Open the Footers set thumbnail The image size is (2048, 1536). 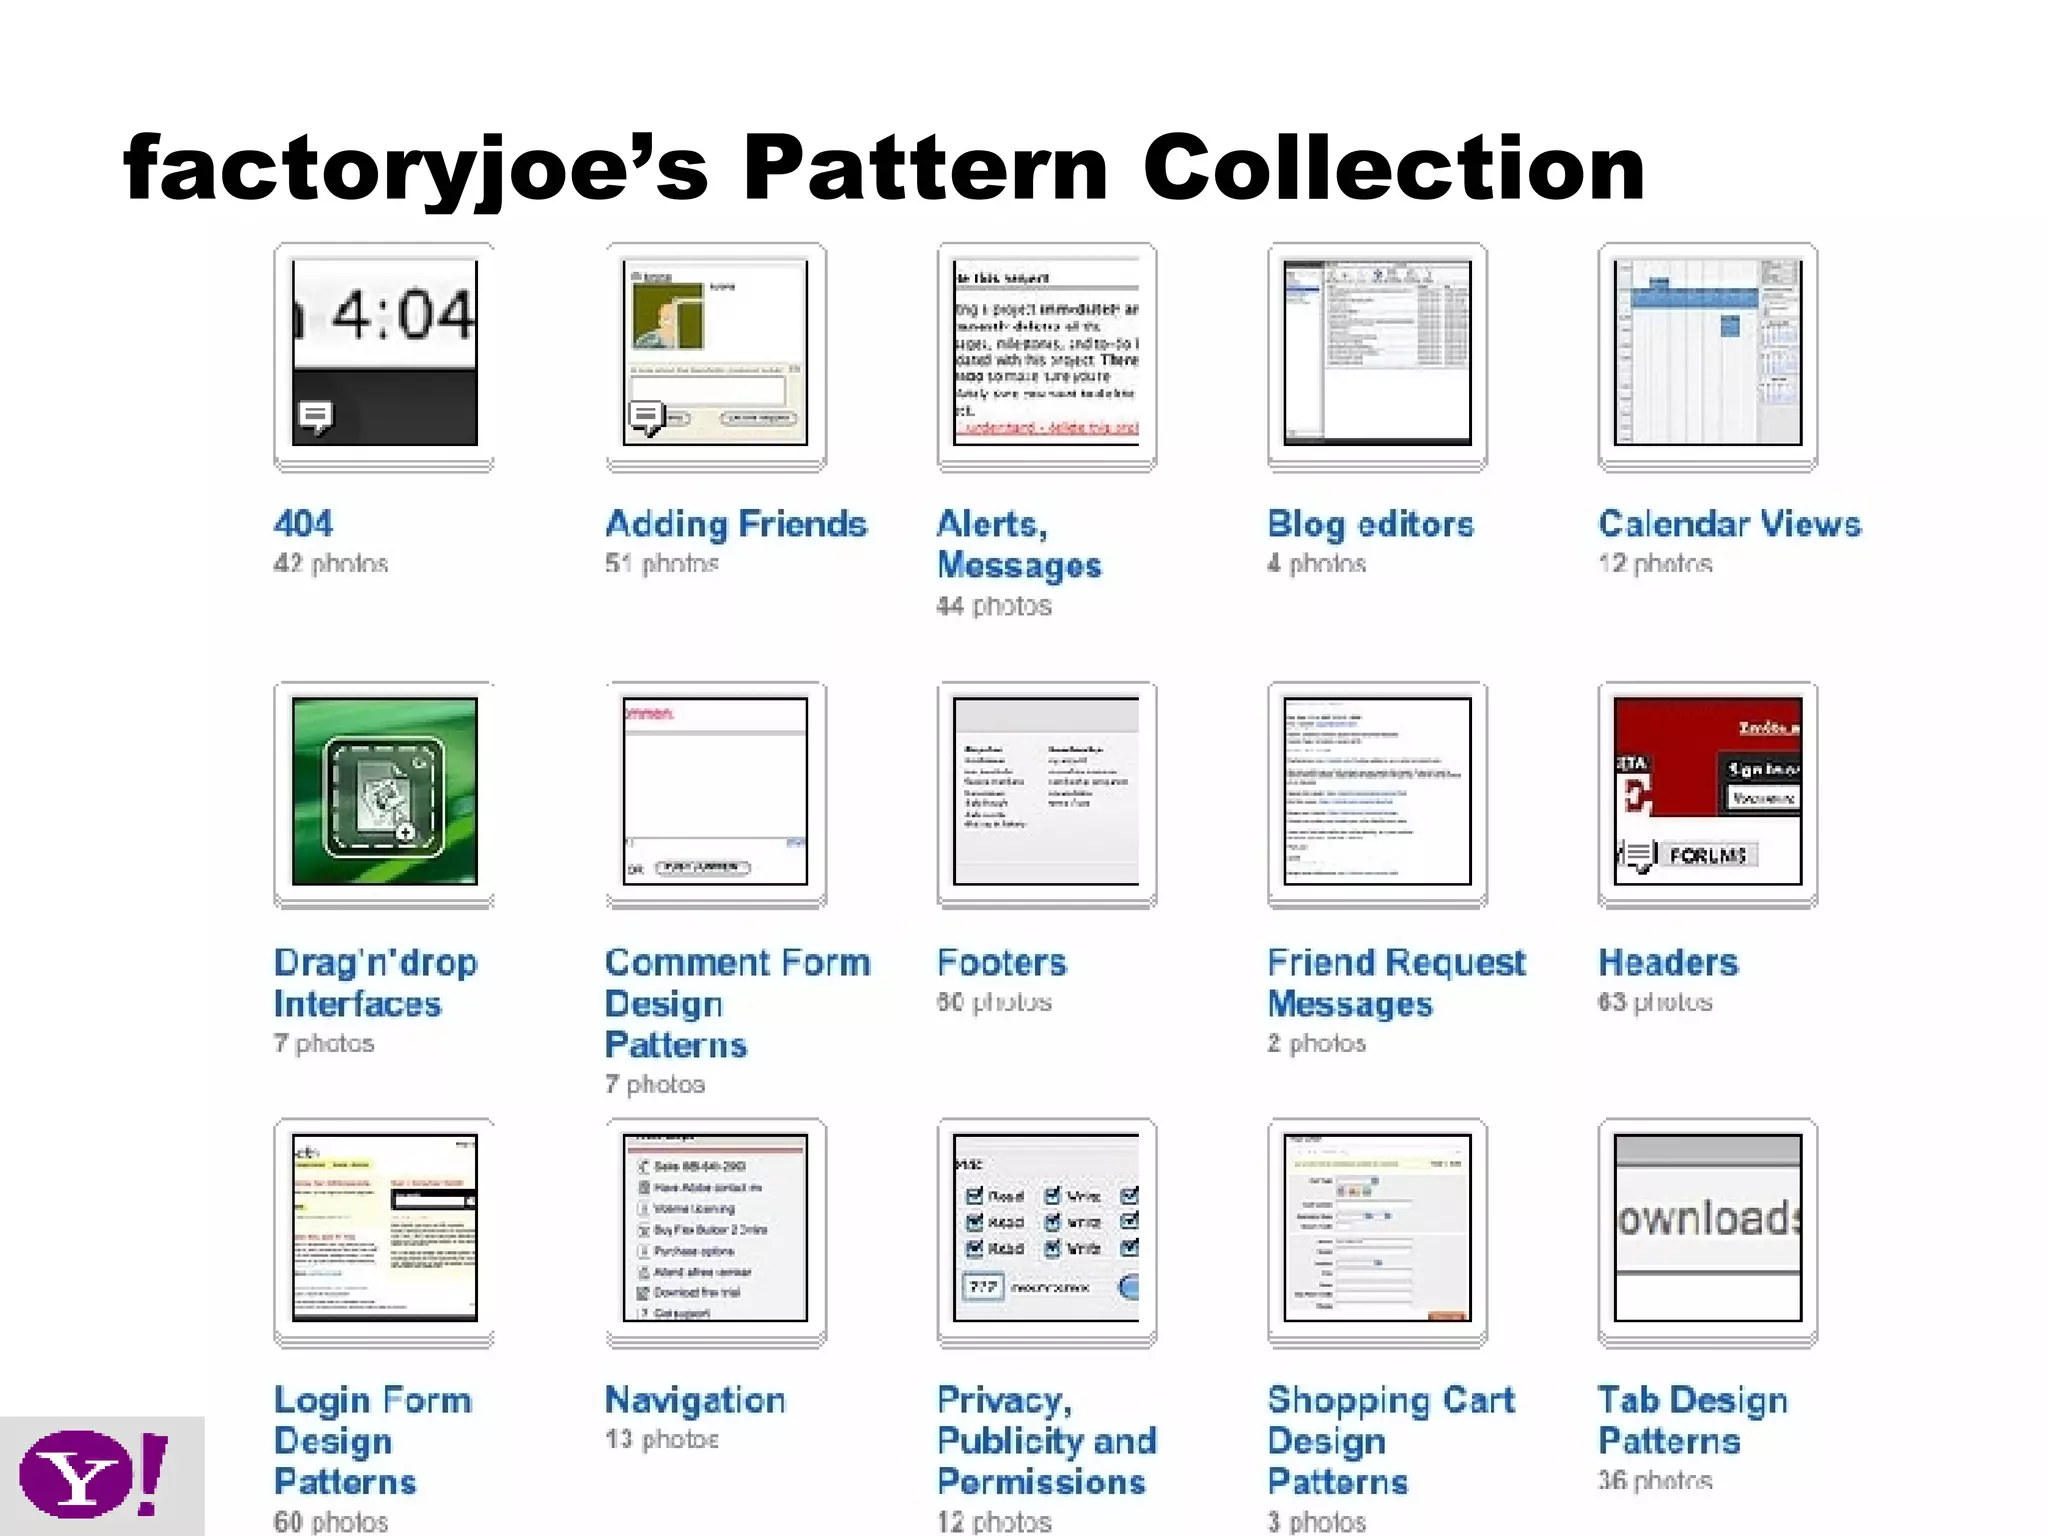click(x=1047, y=794)
